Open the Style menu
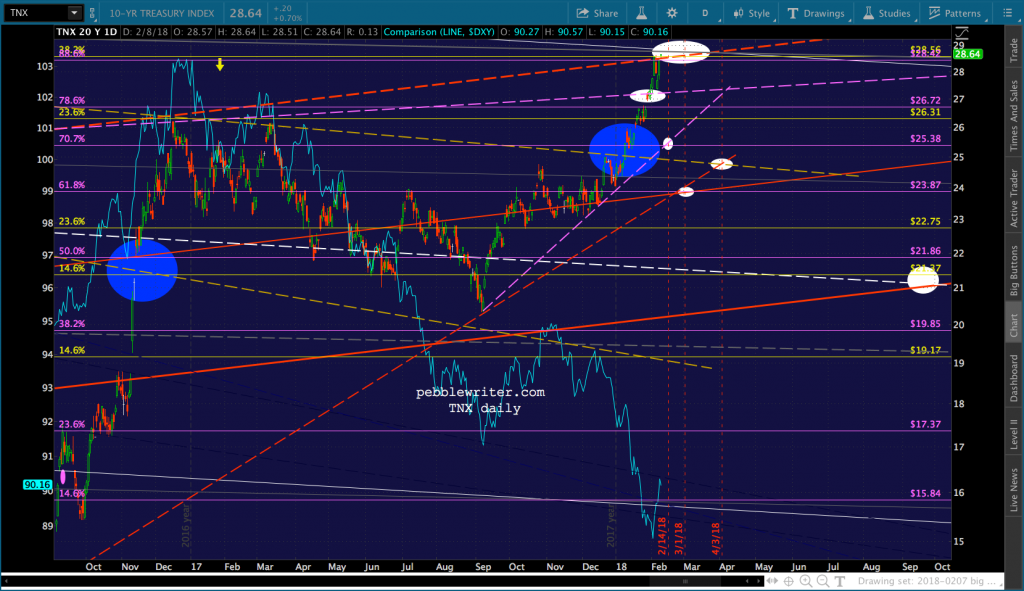This screenshot has height=591, width=1024. pos(751,13)
